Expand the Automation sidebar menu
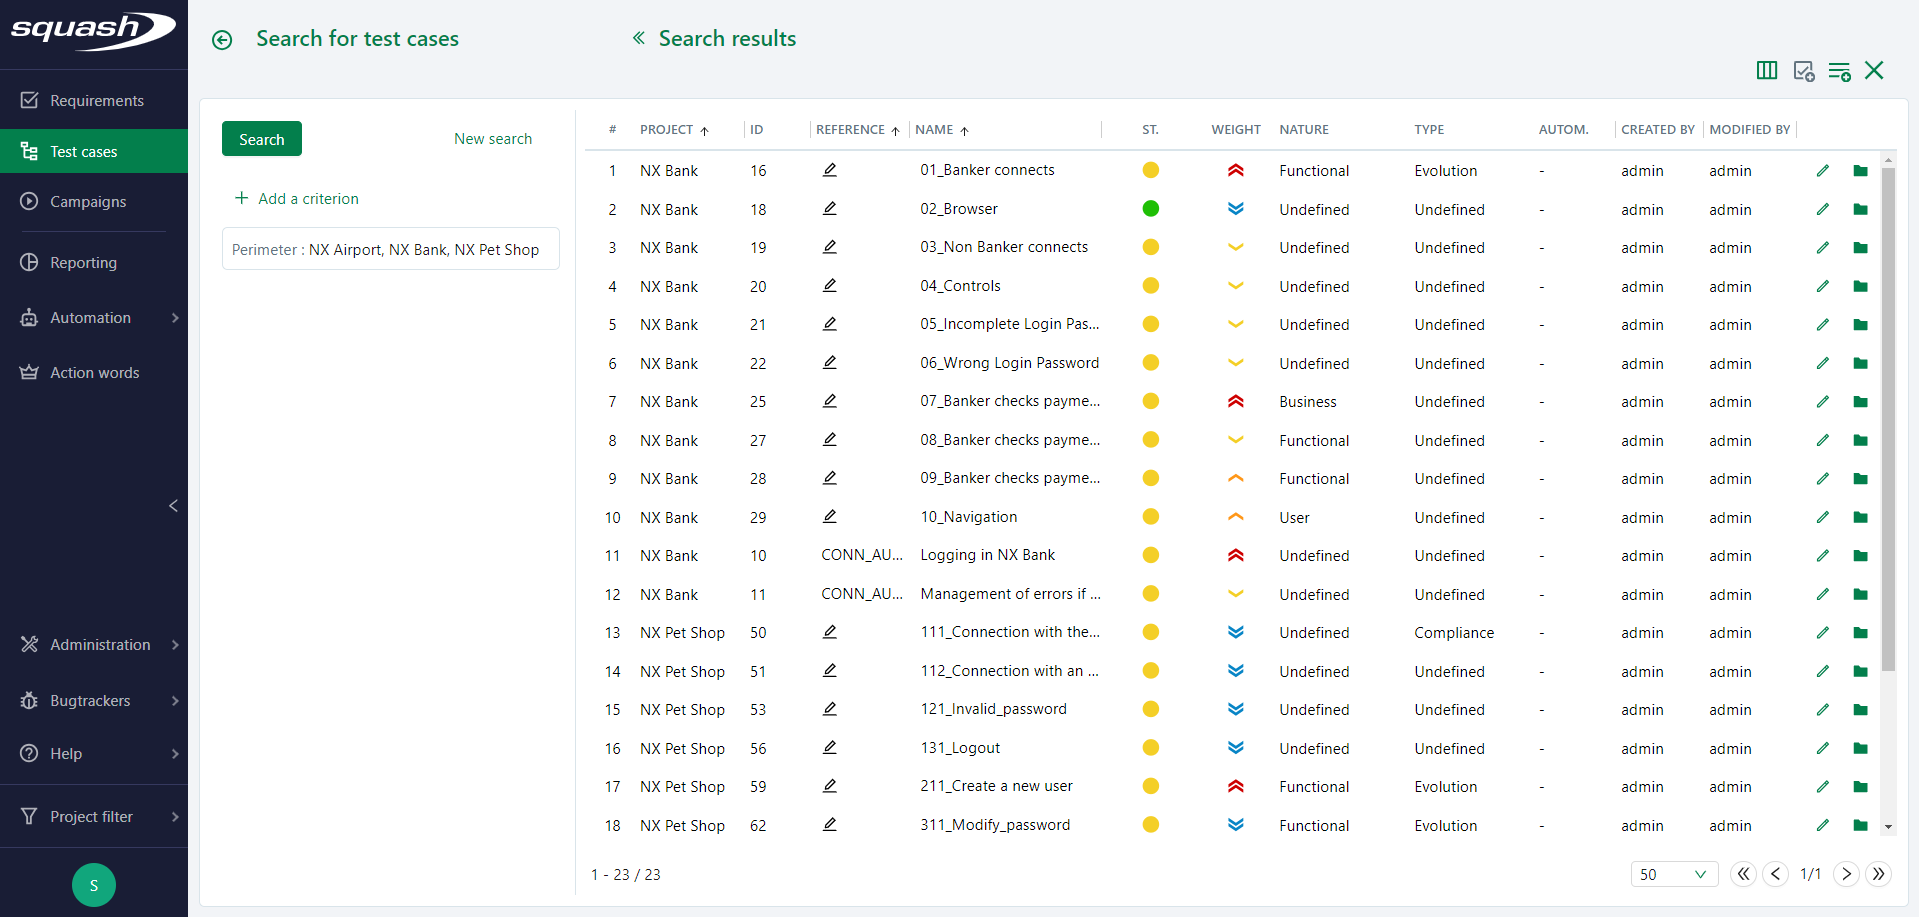This screenshot has height=917, width=1919. click(90, 317)
